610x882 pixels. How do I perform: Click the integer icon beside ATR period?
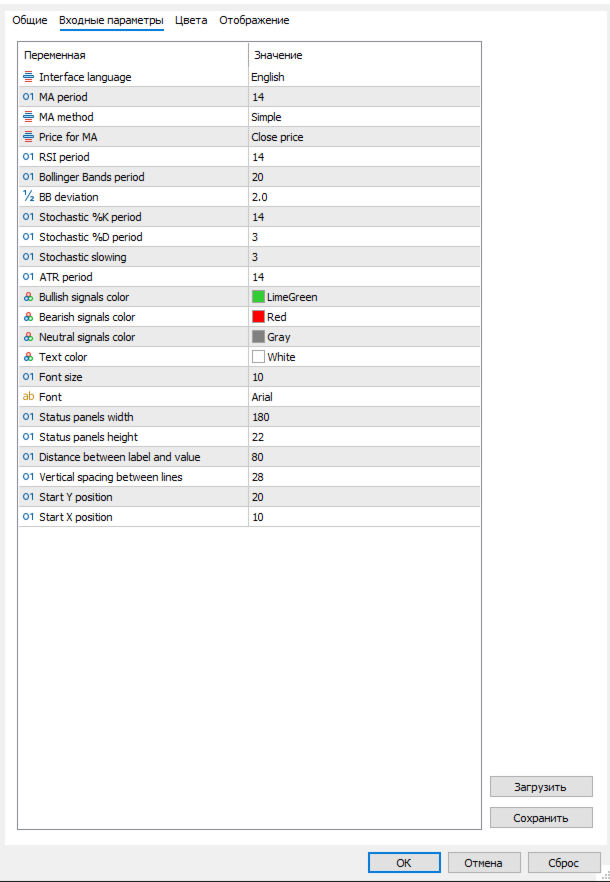click(x=28, y=277)
